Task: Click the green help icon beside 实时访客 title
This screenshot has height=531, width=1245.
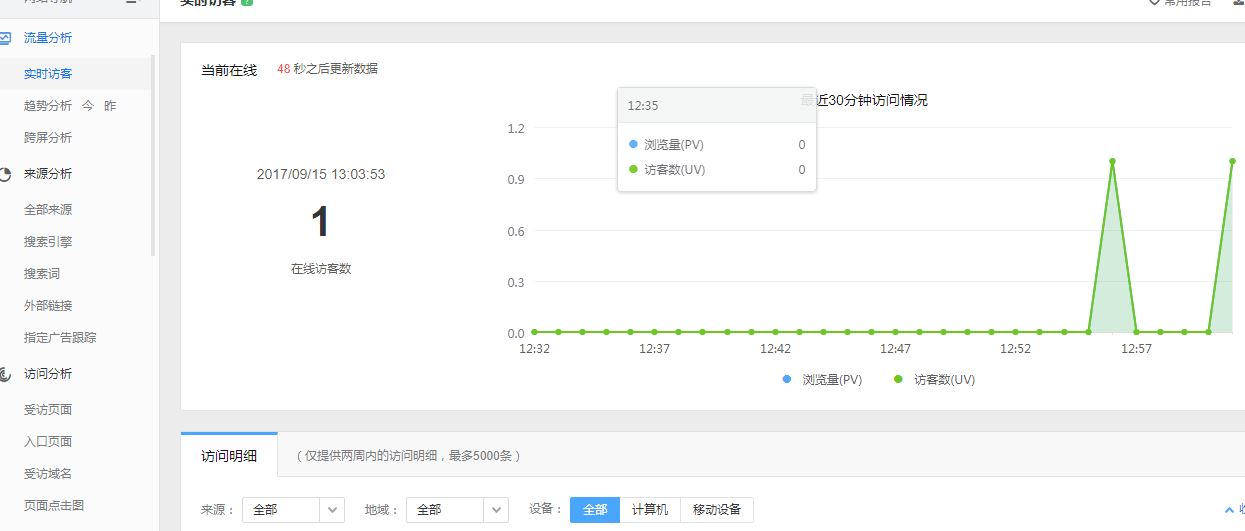Action: click(247, 3)
